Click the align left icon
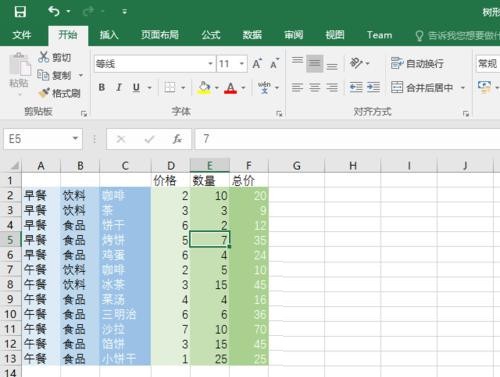This screenshot has height=377, width=500. pos(297,88)
